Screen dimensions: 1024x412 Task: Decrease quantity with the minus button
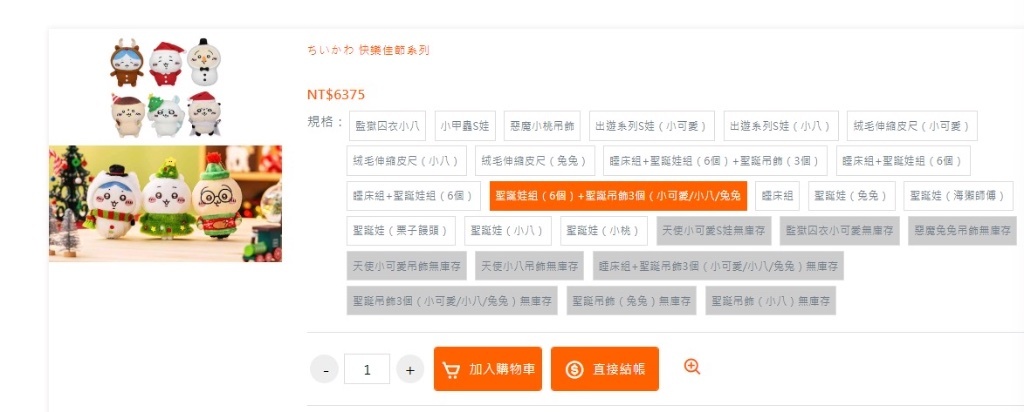pos(325,370)
